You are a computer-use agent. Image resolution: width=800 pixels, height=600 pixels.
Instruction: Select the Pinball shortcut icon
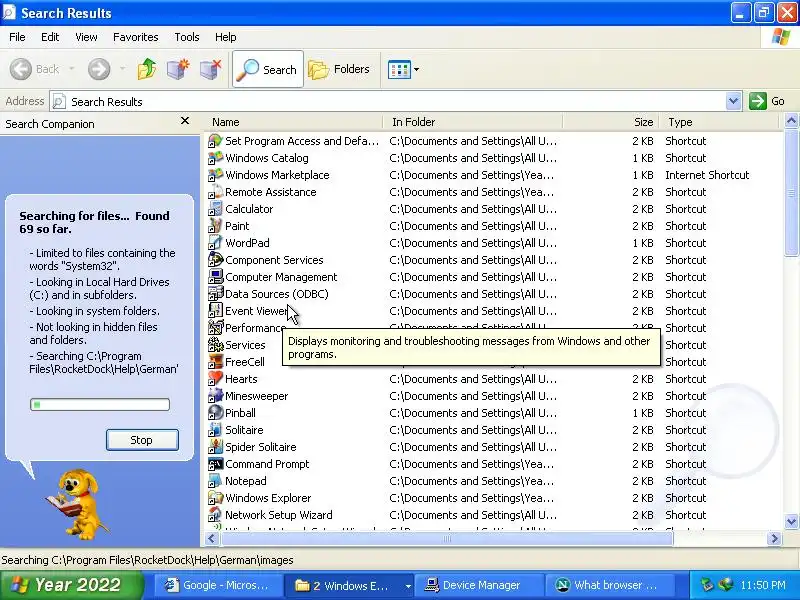coord(215,413)
